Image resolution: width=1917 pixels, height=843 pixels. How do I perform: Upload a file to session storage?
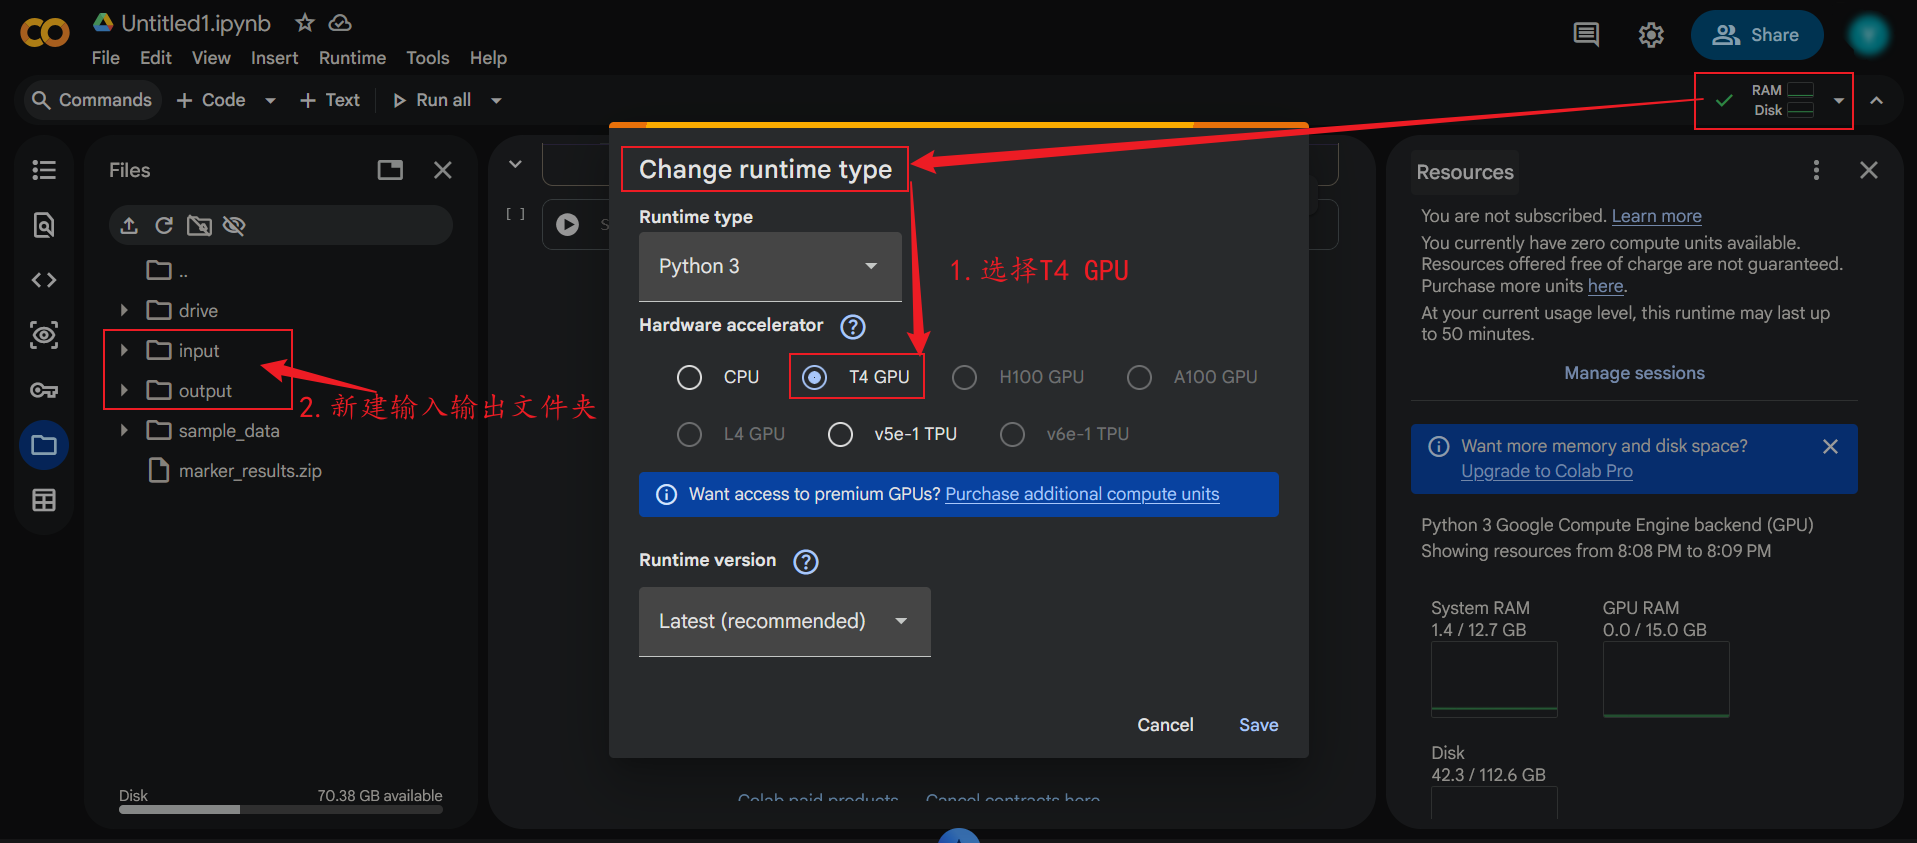click(129, 225)
